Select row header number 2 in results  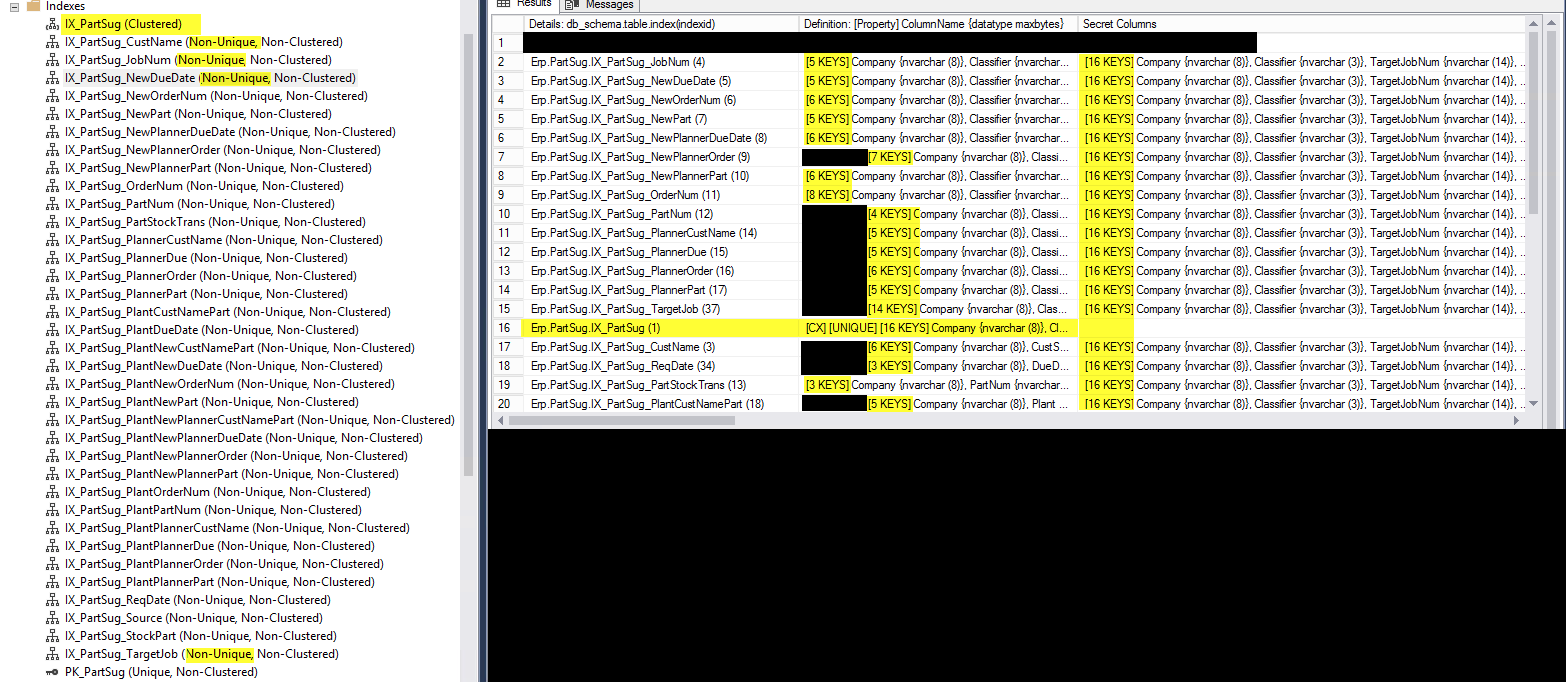[506, 62]
